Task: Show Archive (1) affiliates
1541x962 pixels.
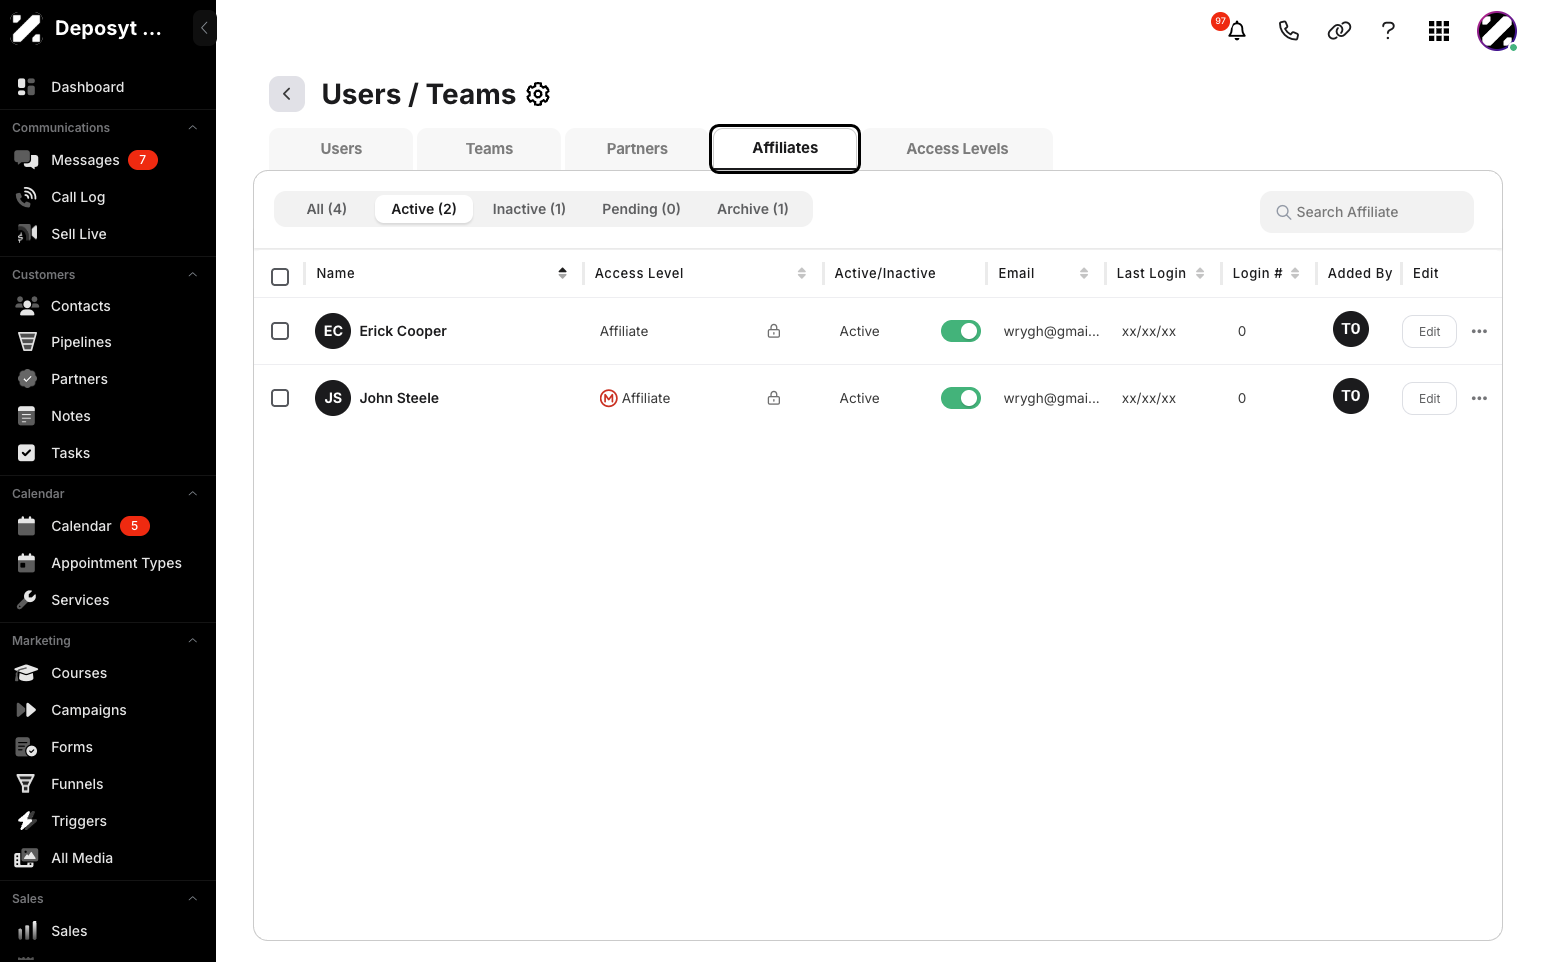Action: coord(753,209)
